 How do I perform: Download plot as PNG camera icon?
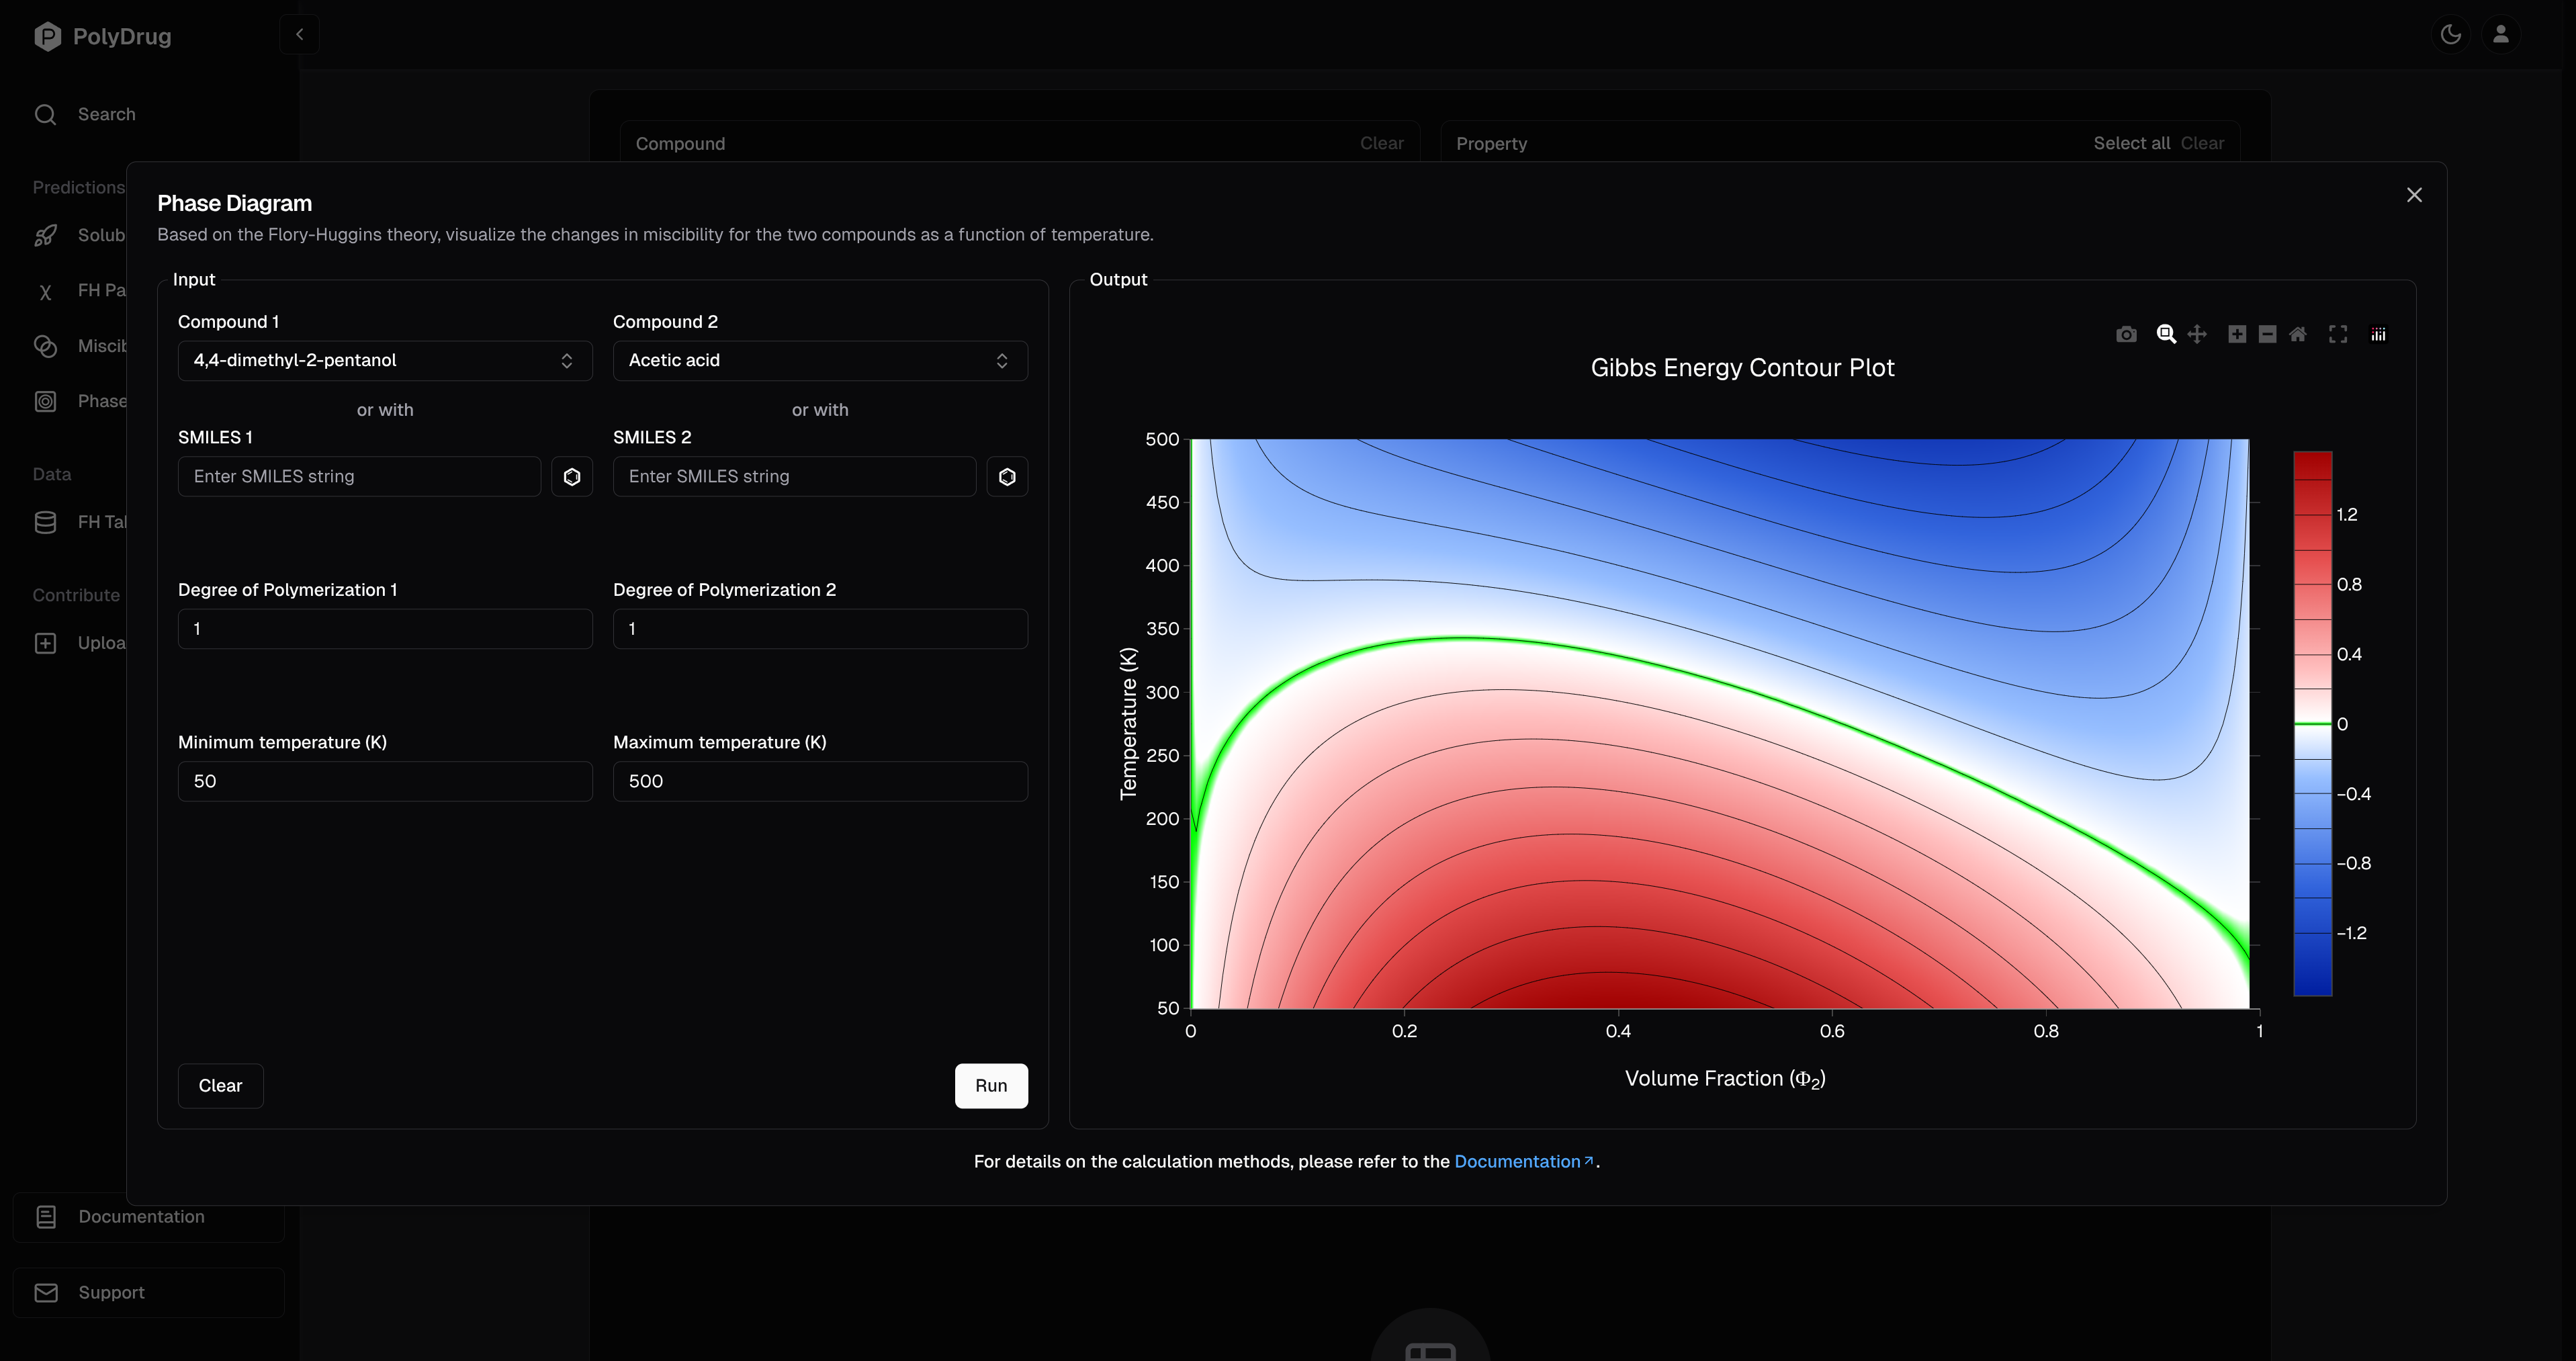point(2126,334)
